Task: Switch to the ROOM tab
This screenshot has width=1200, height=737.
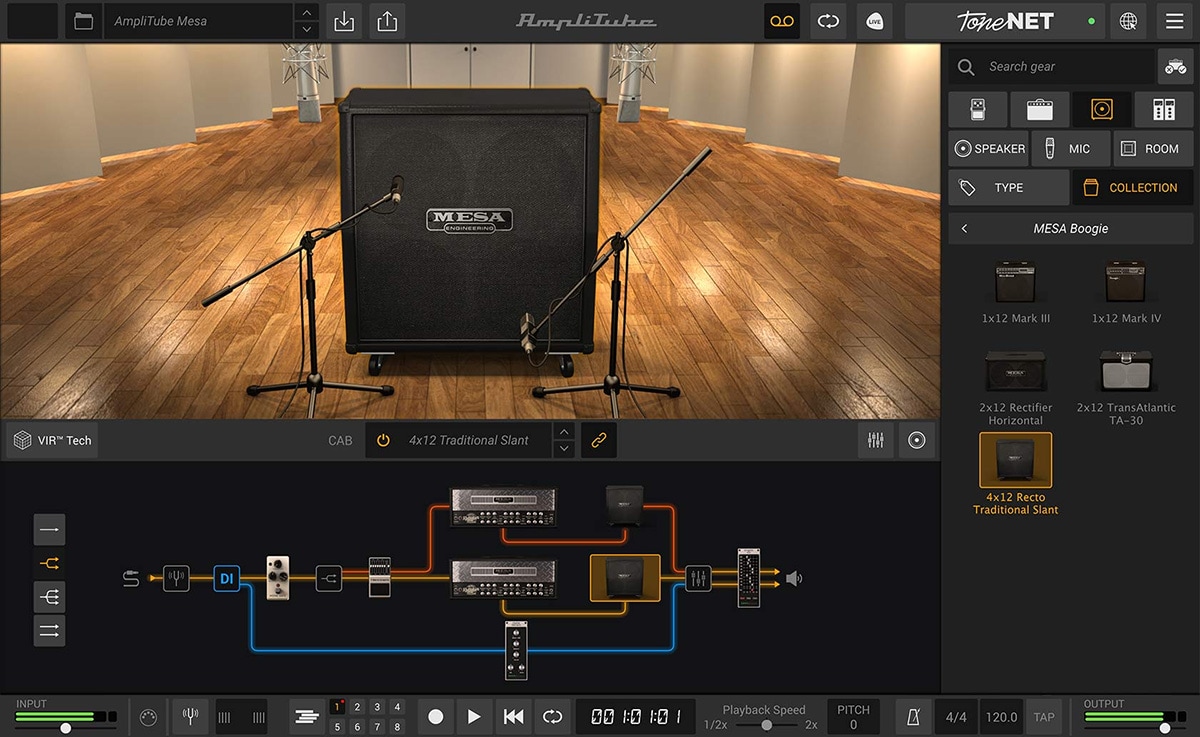Action: (1153, 148)
